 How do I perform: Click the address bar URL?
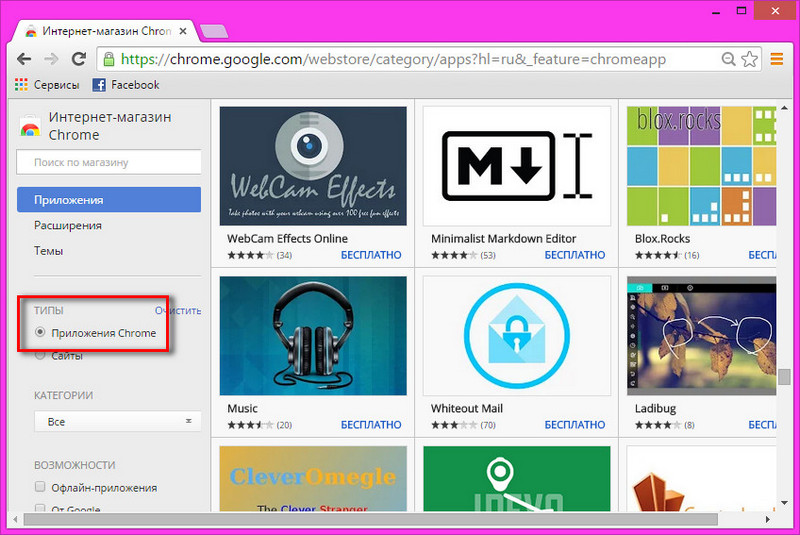[393, 59]
